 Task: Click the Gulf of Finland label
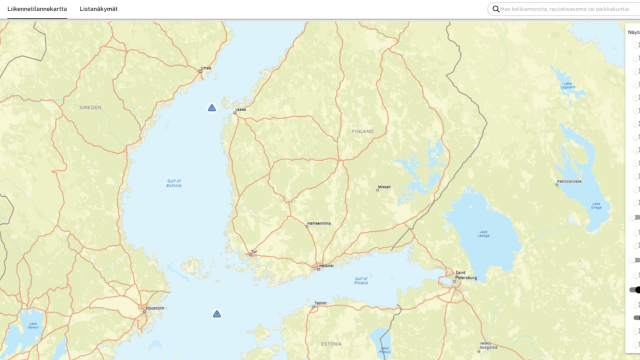pos(361,280)
